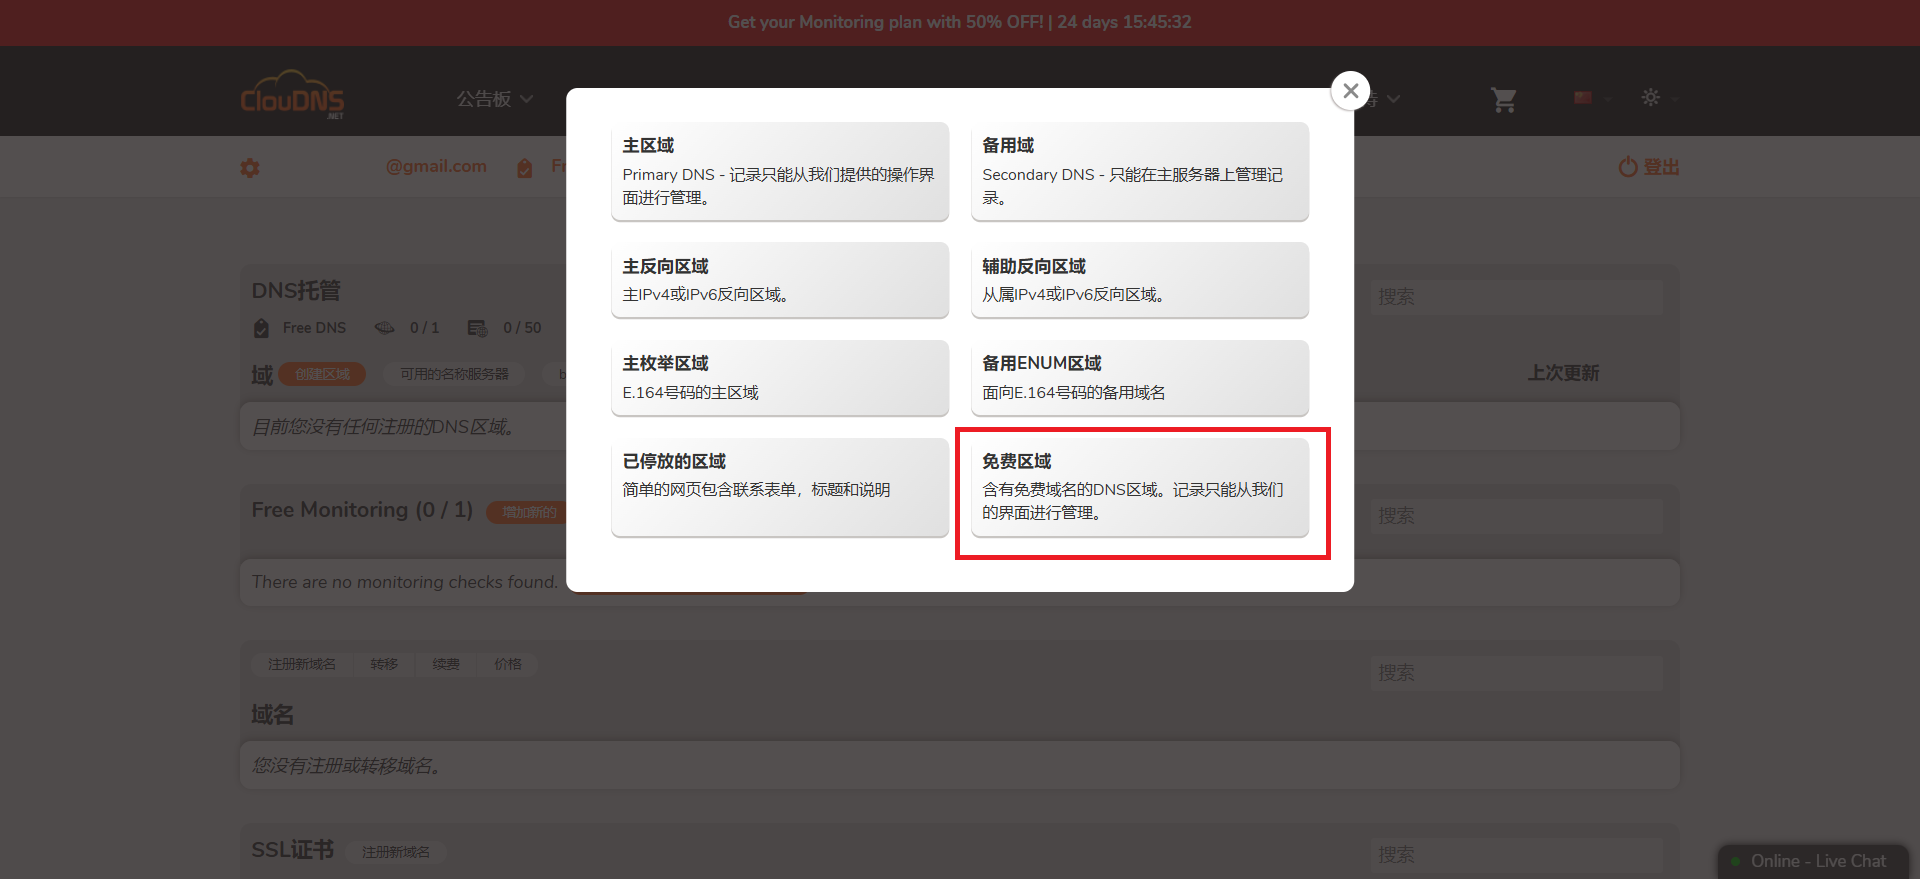The image size is (1920, 879).
Task: Click the ClouDNS logo
Action: [292, 96]
